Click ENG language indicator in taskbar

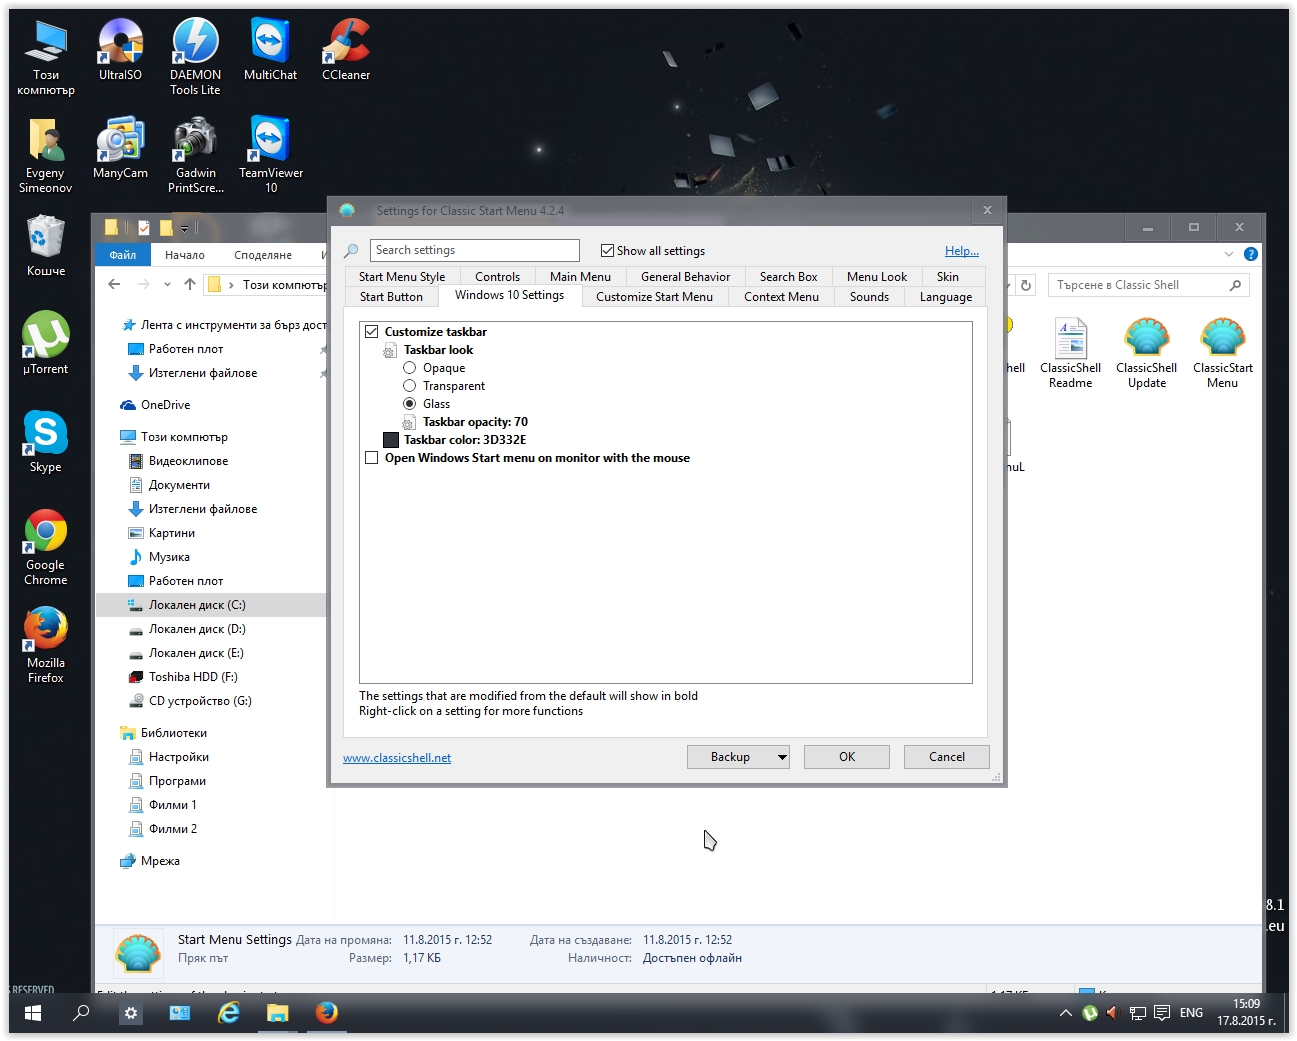point(1191,1013)
